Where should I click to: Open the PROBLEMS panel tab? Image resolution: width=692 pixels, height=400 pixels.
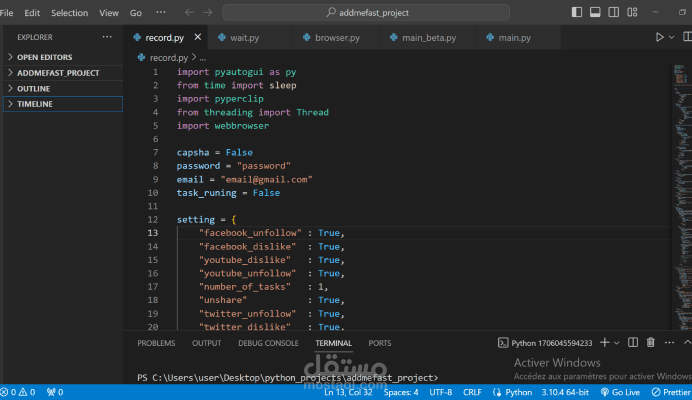[156, 343]
